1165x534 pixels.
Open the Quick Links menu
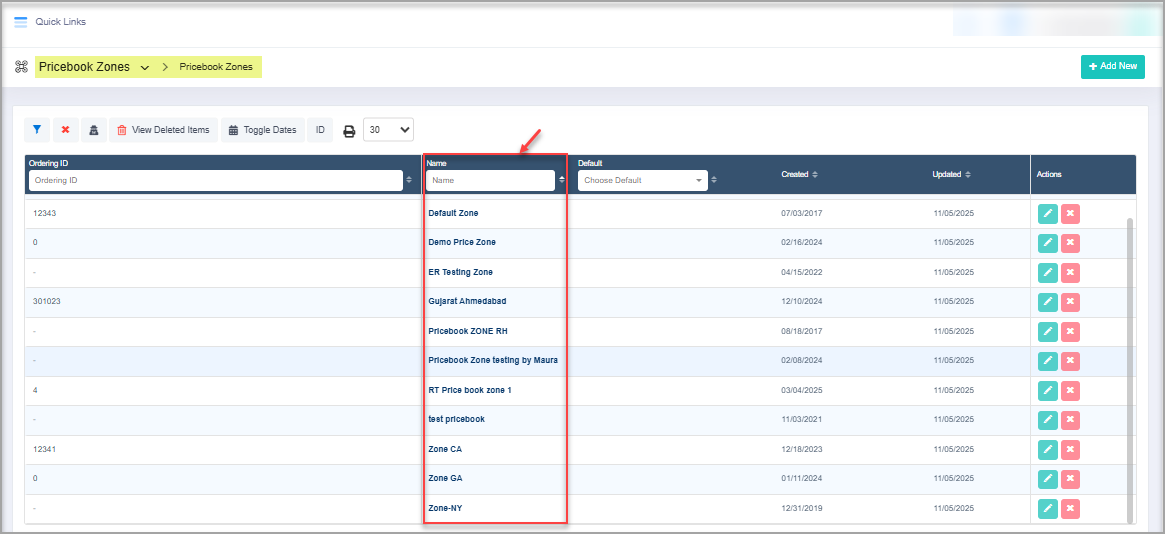[60, 22]
